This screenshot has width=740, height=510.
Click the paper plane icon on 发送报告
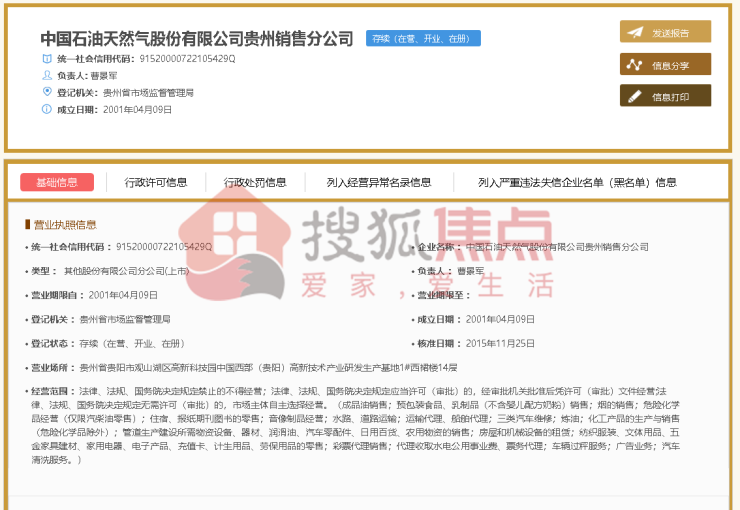click(x=635, y=32)
